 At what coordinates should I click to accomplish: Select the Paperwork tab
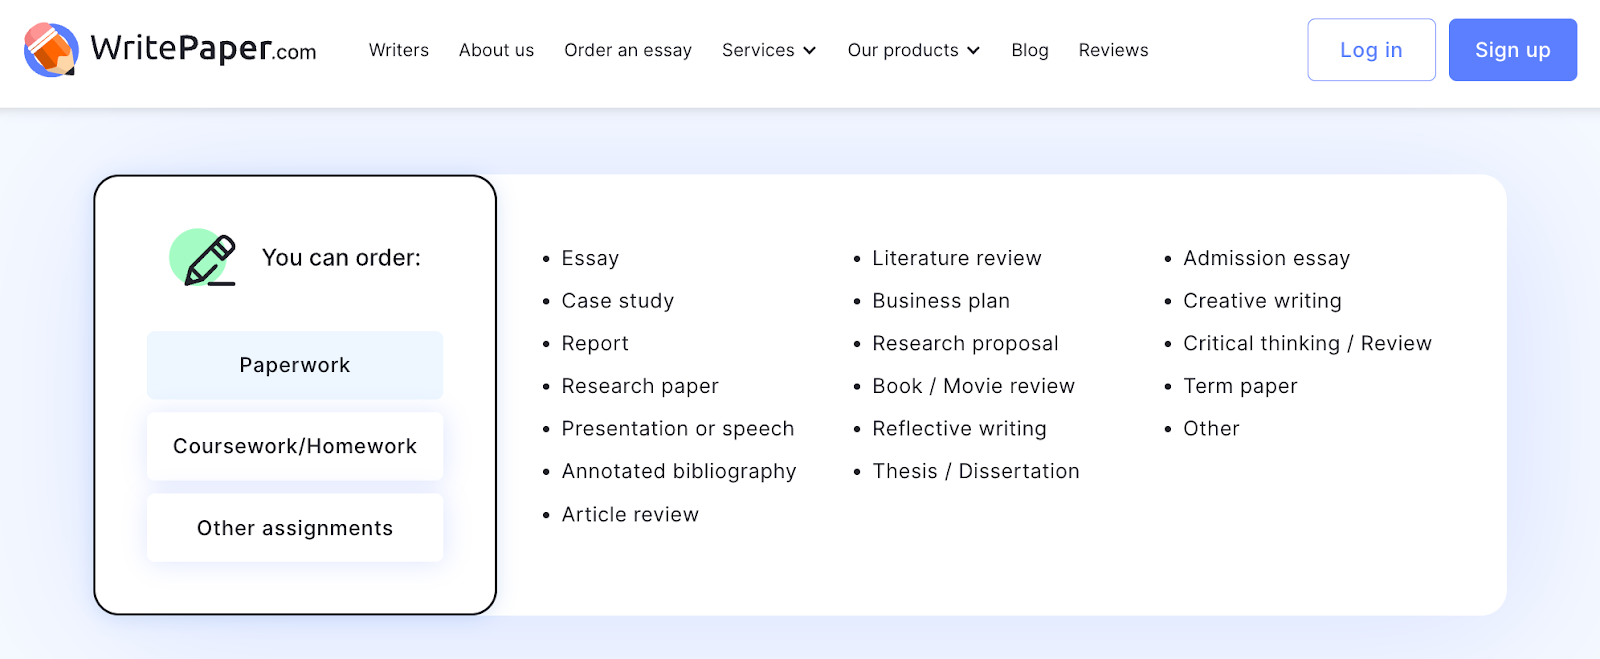coord(295,366)
